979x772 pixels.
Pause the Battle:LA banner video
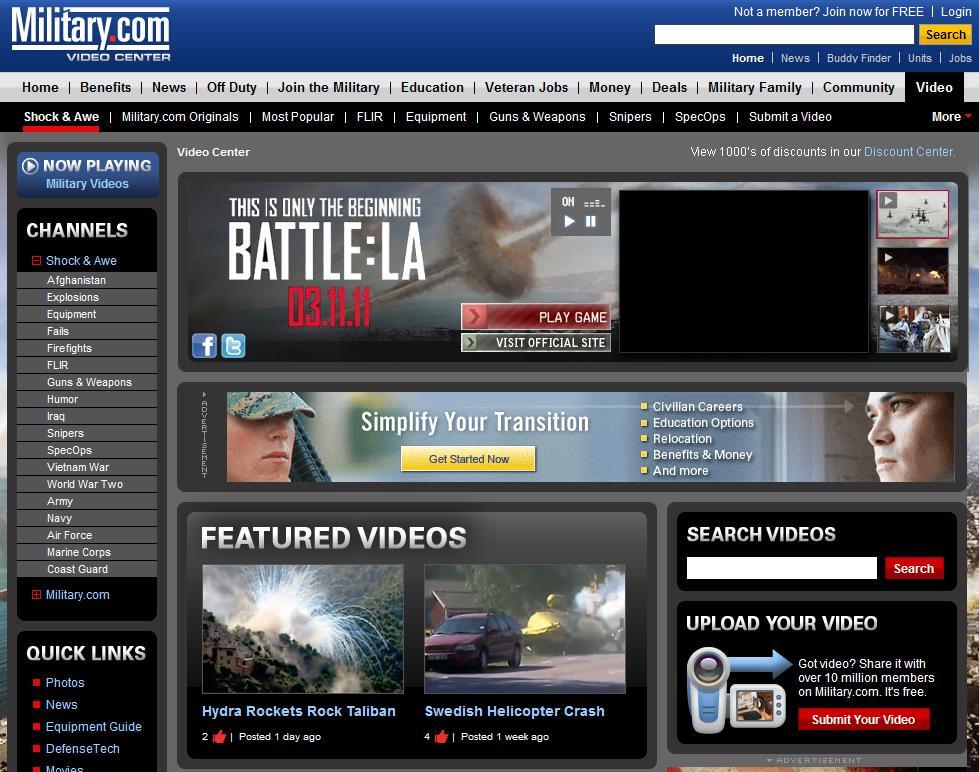(591, 221)
